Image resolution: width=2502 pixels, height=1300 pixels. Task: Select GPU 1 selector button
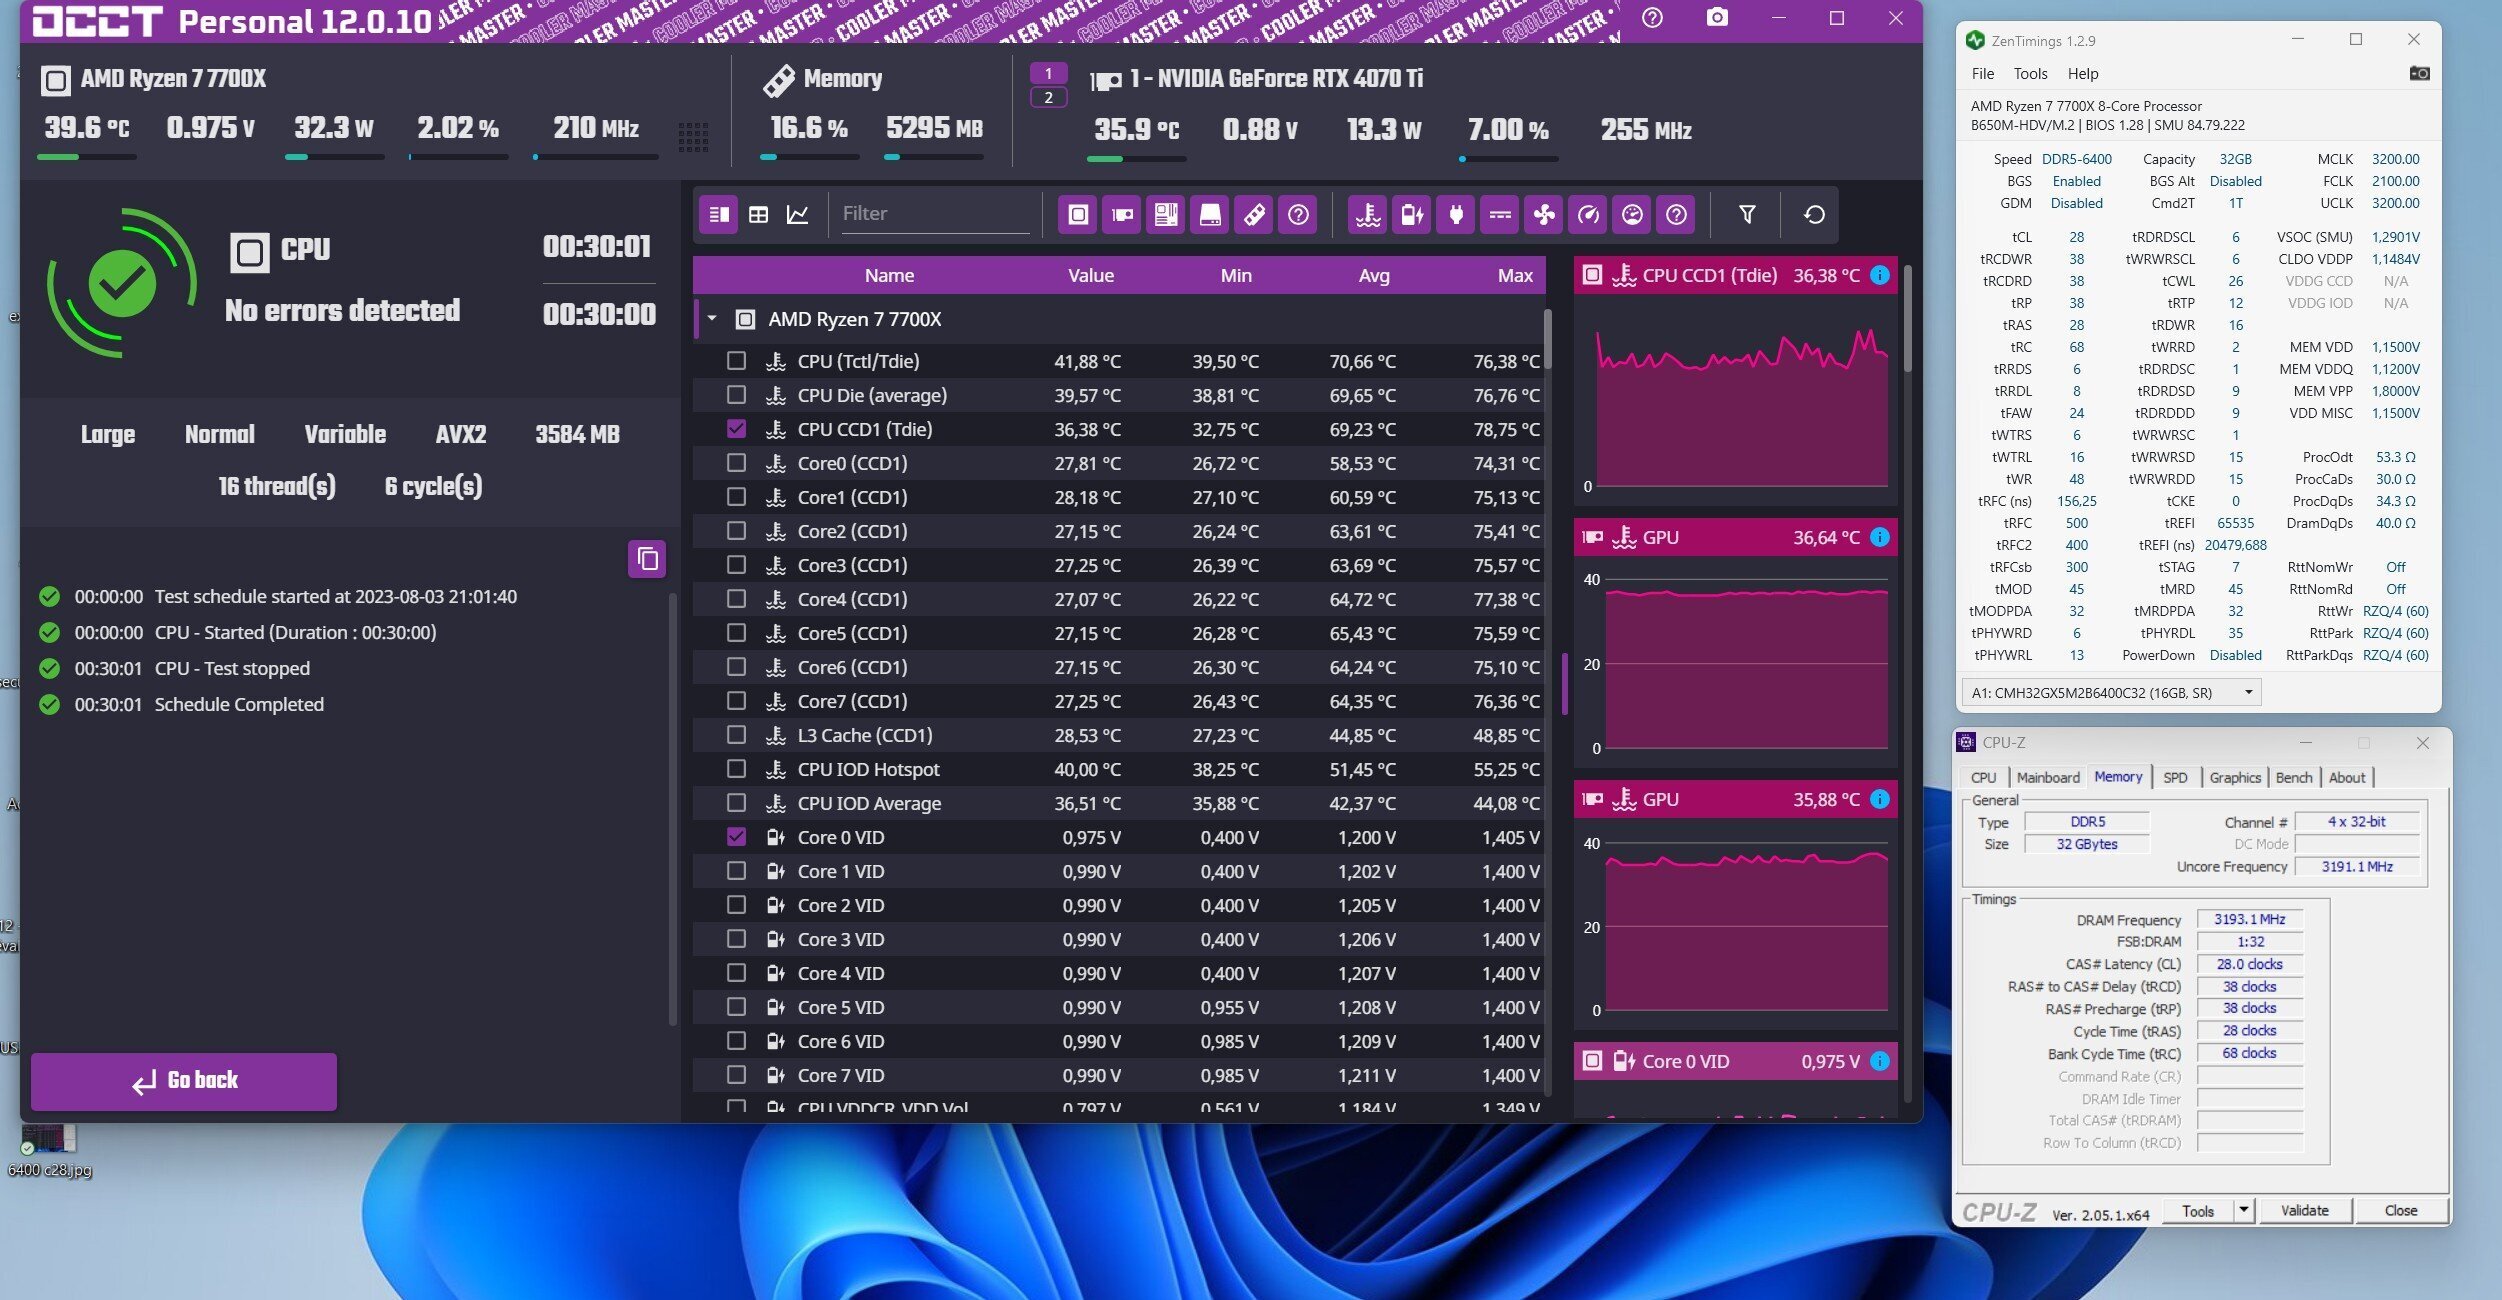coord(1048,73)
